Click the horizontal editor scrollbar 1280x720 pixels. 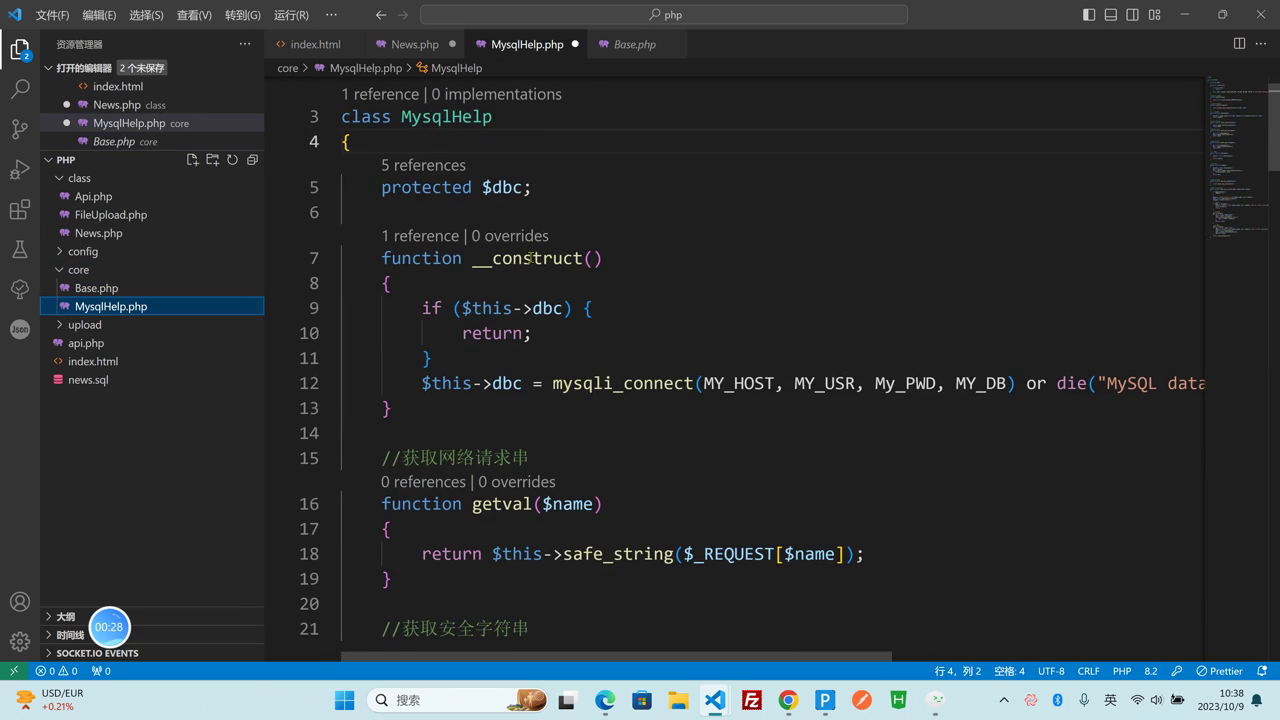click(x=616, y=657)
